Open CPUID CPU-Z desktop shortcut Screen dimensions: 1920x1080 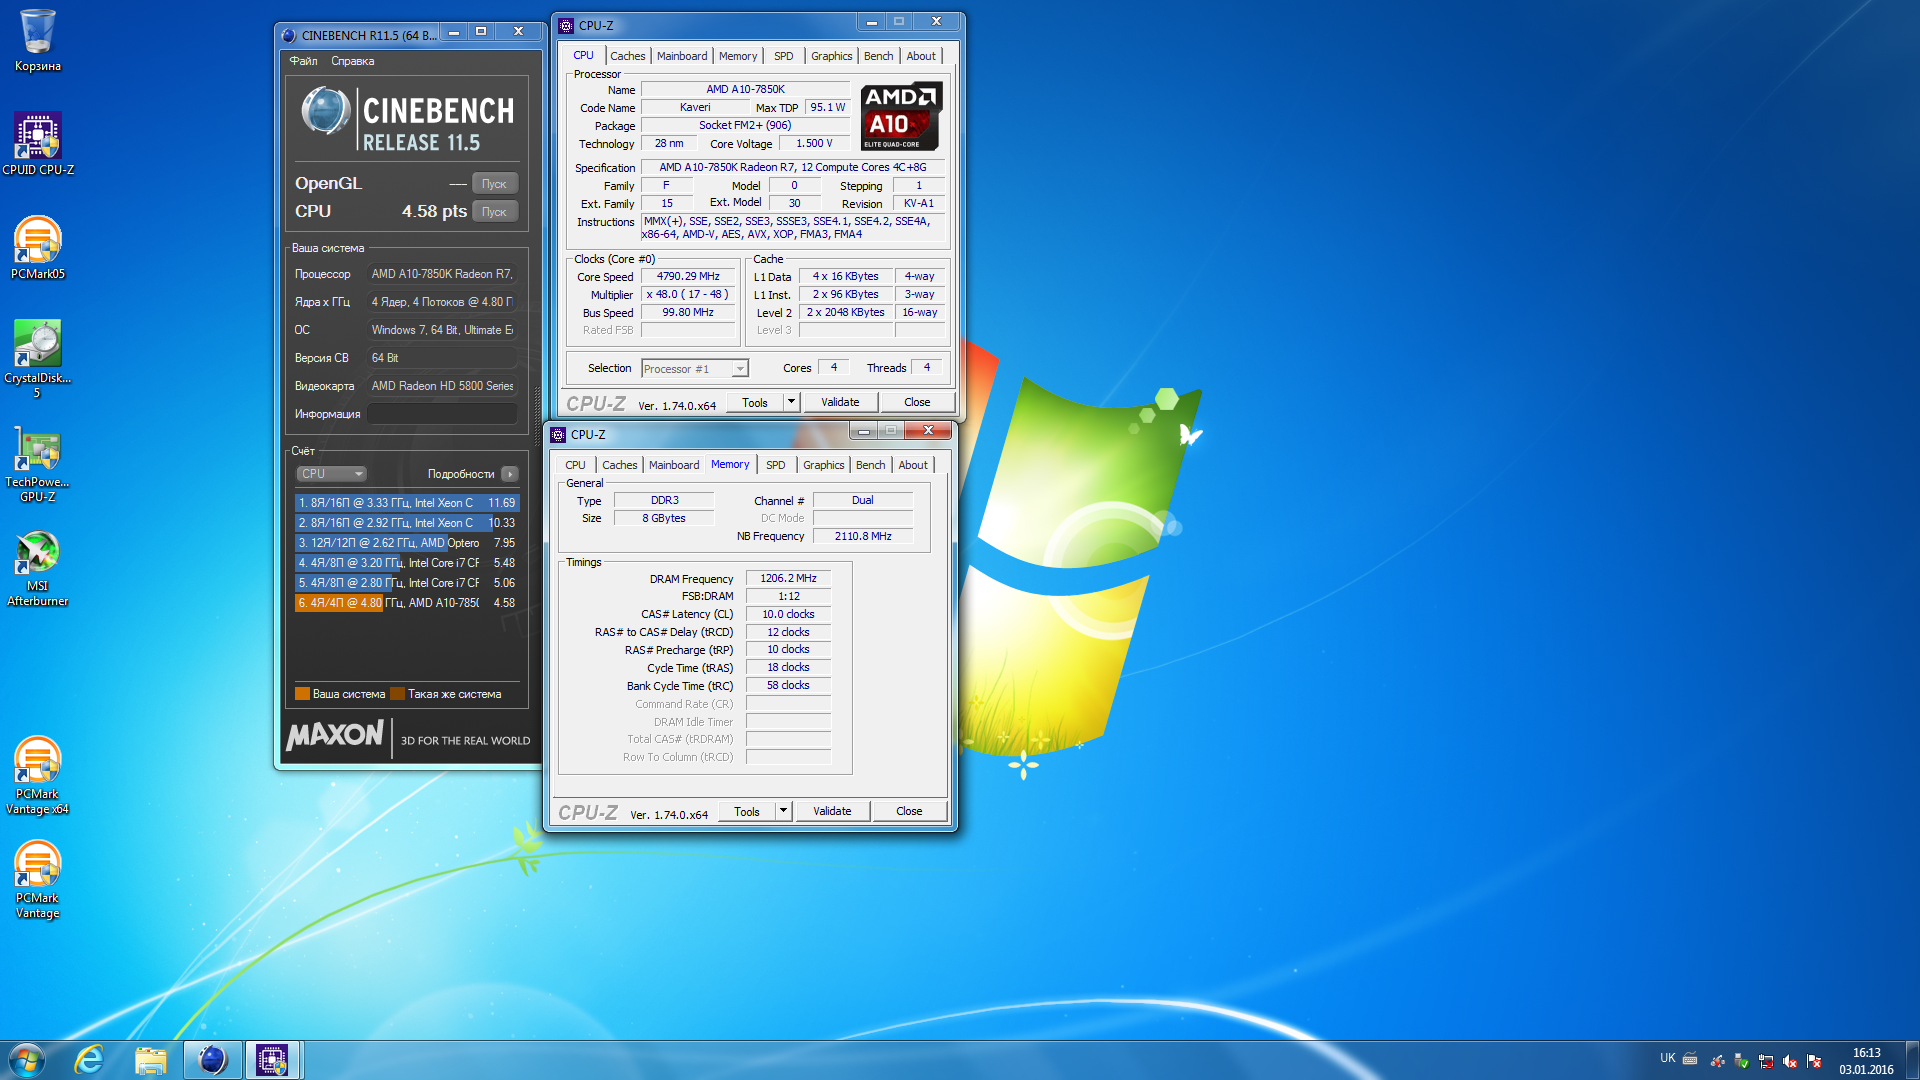[x=38, y=144]
